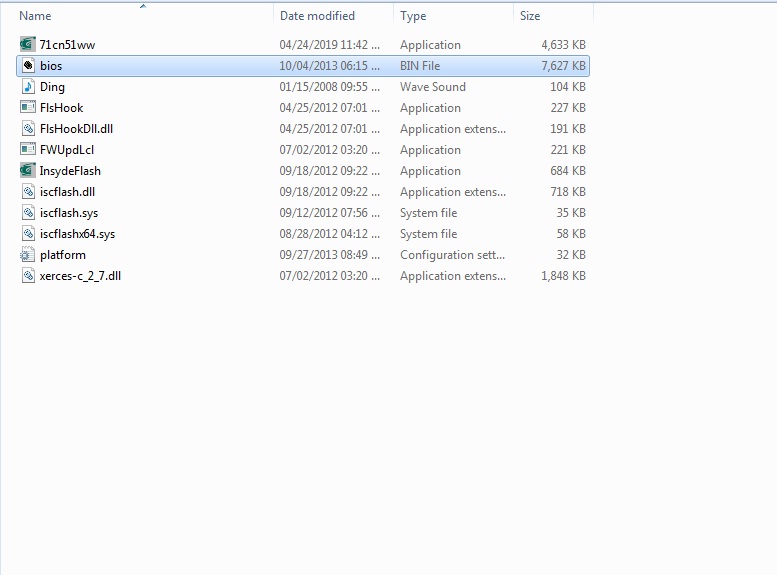Click the date 08/28/2012 04:12
The width and height of the screenshot is (777, 577).
[330, 234]
